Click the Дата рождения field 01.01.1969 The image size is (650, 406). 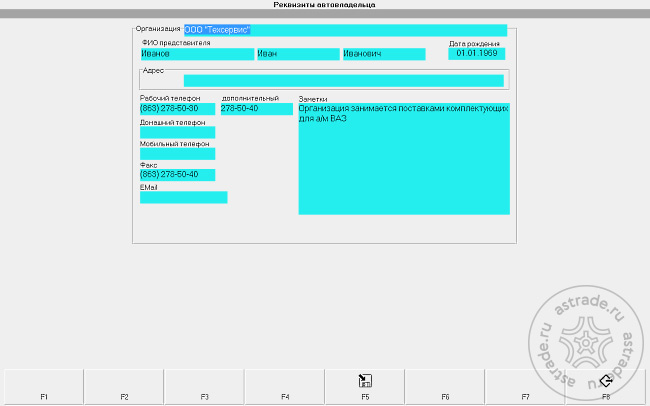point(476,53)
